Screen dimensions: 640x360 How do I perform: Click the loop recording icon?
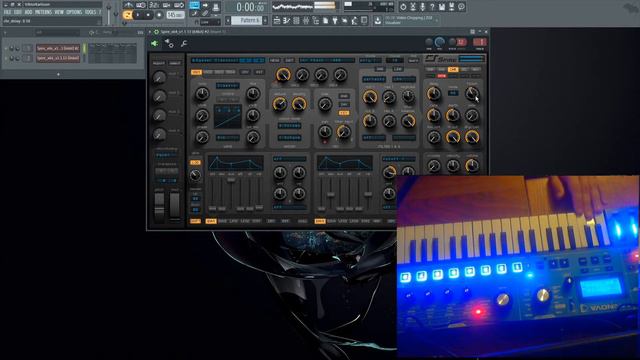[x=179, y=5]
